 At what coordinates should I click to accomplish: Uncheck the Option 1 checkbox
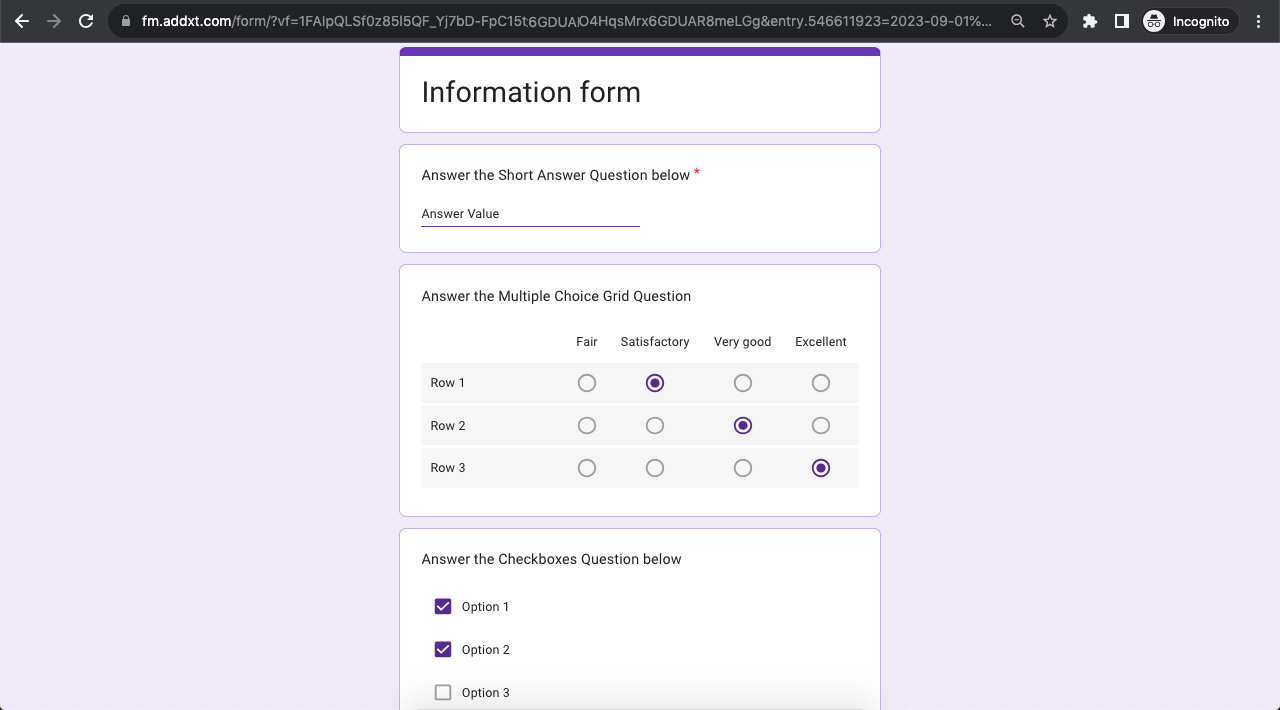443,607
